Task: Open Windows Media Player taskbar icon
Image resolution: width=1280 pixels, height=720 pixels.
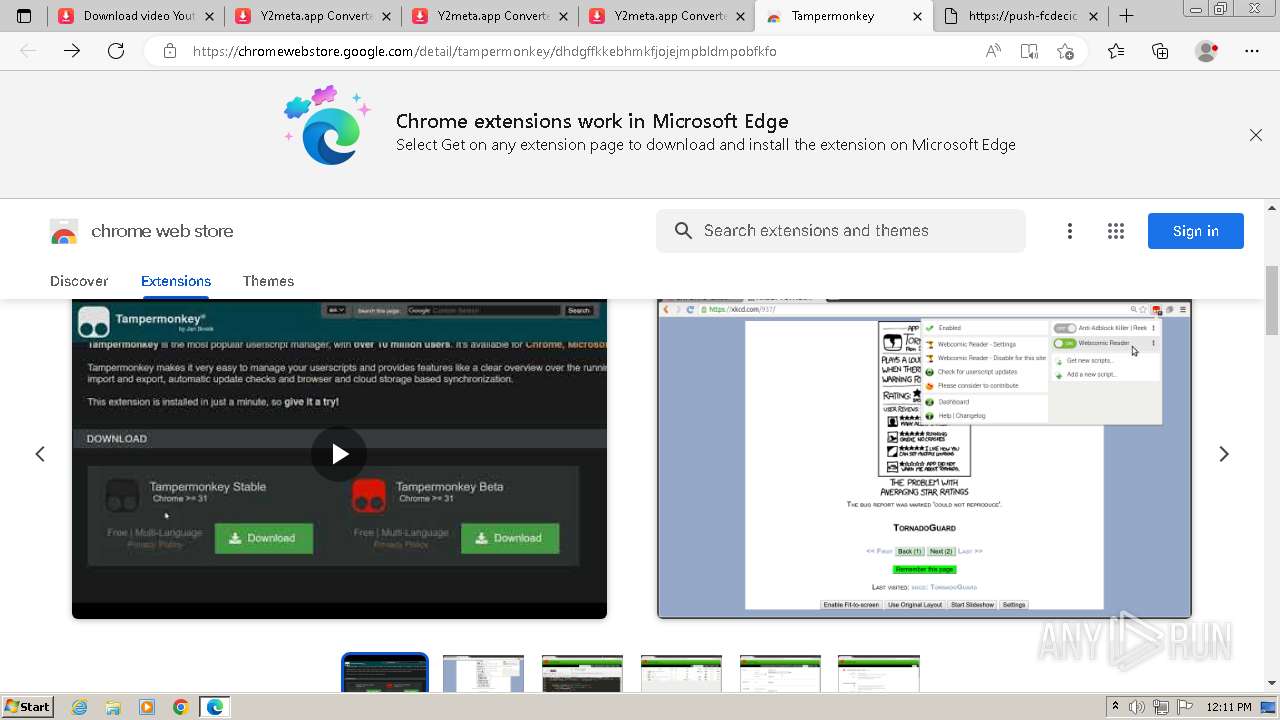Action: [x=147, y=707]
